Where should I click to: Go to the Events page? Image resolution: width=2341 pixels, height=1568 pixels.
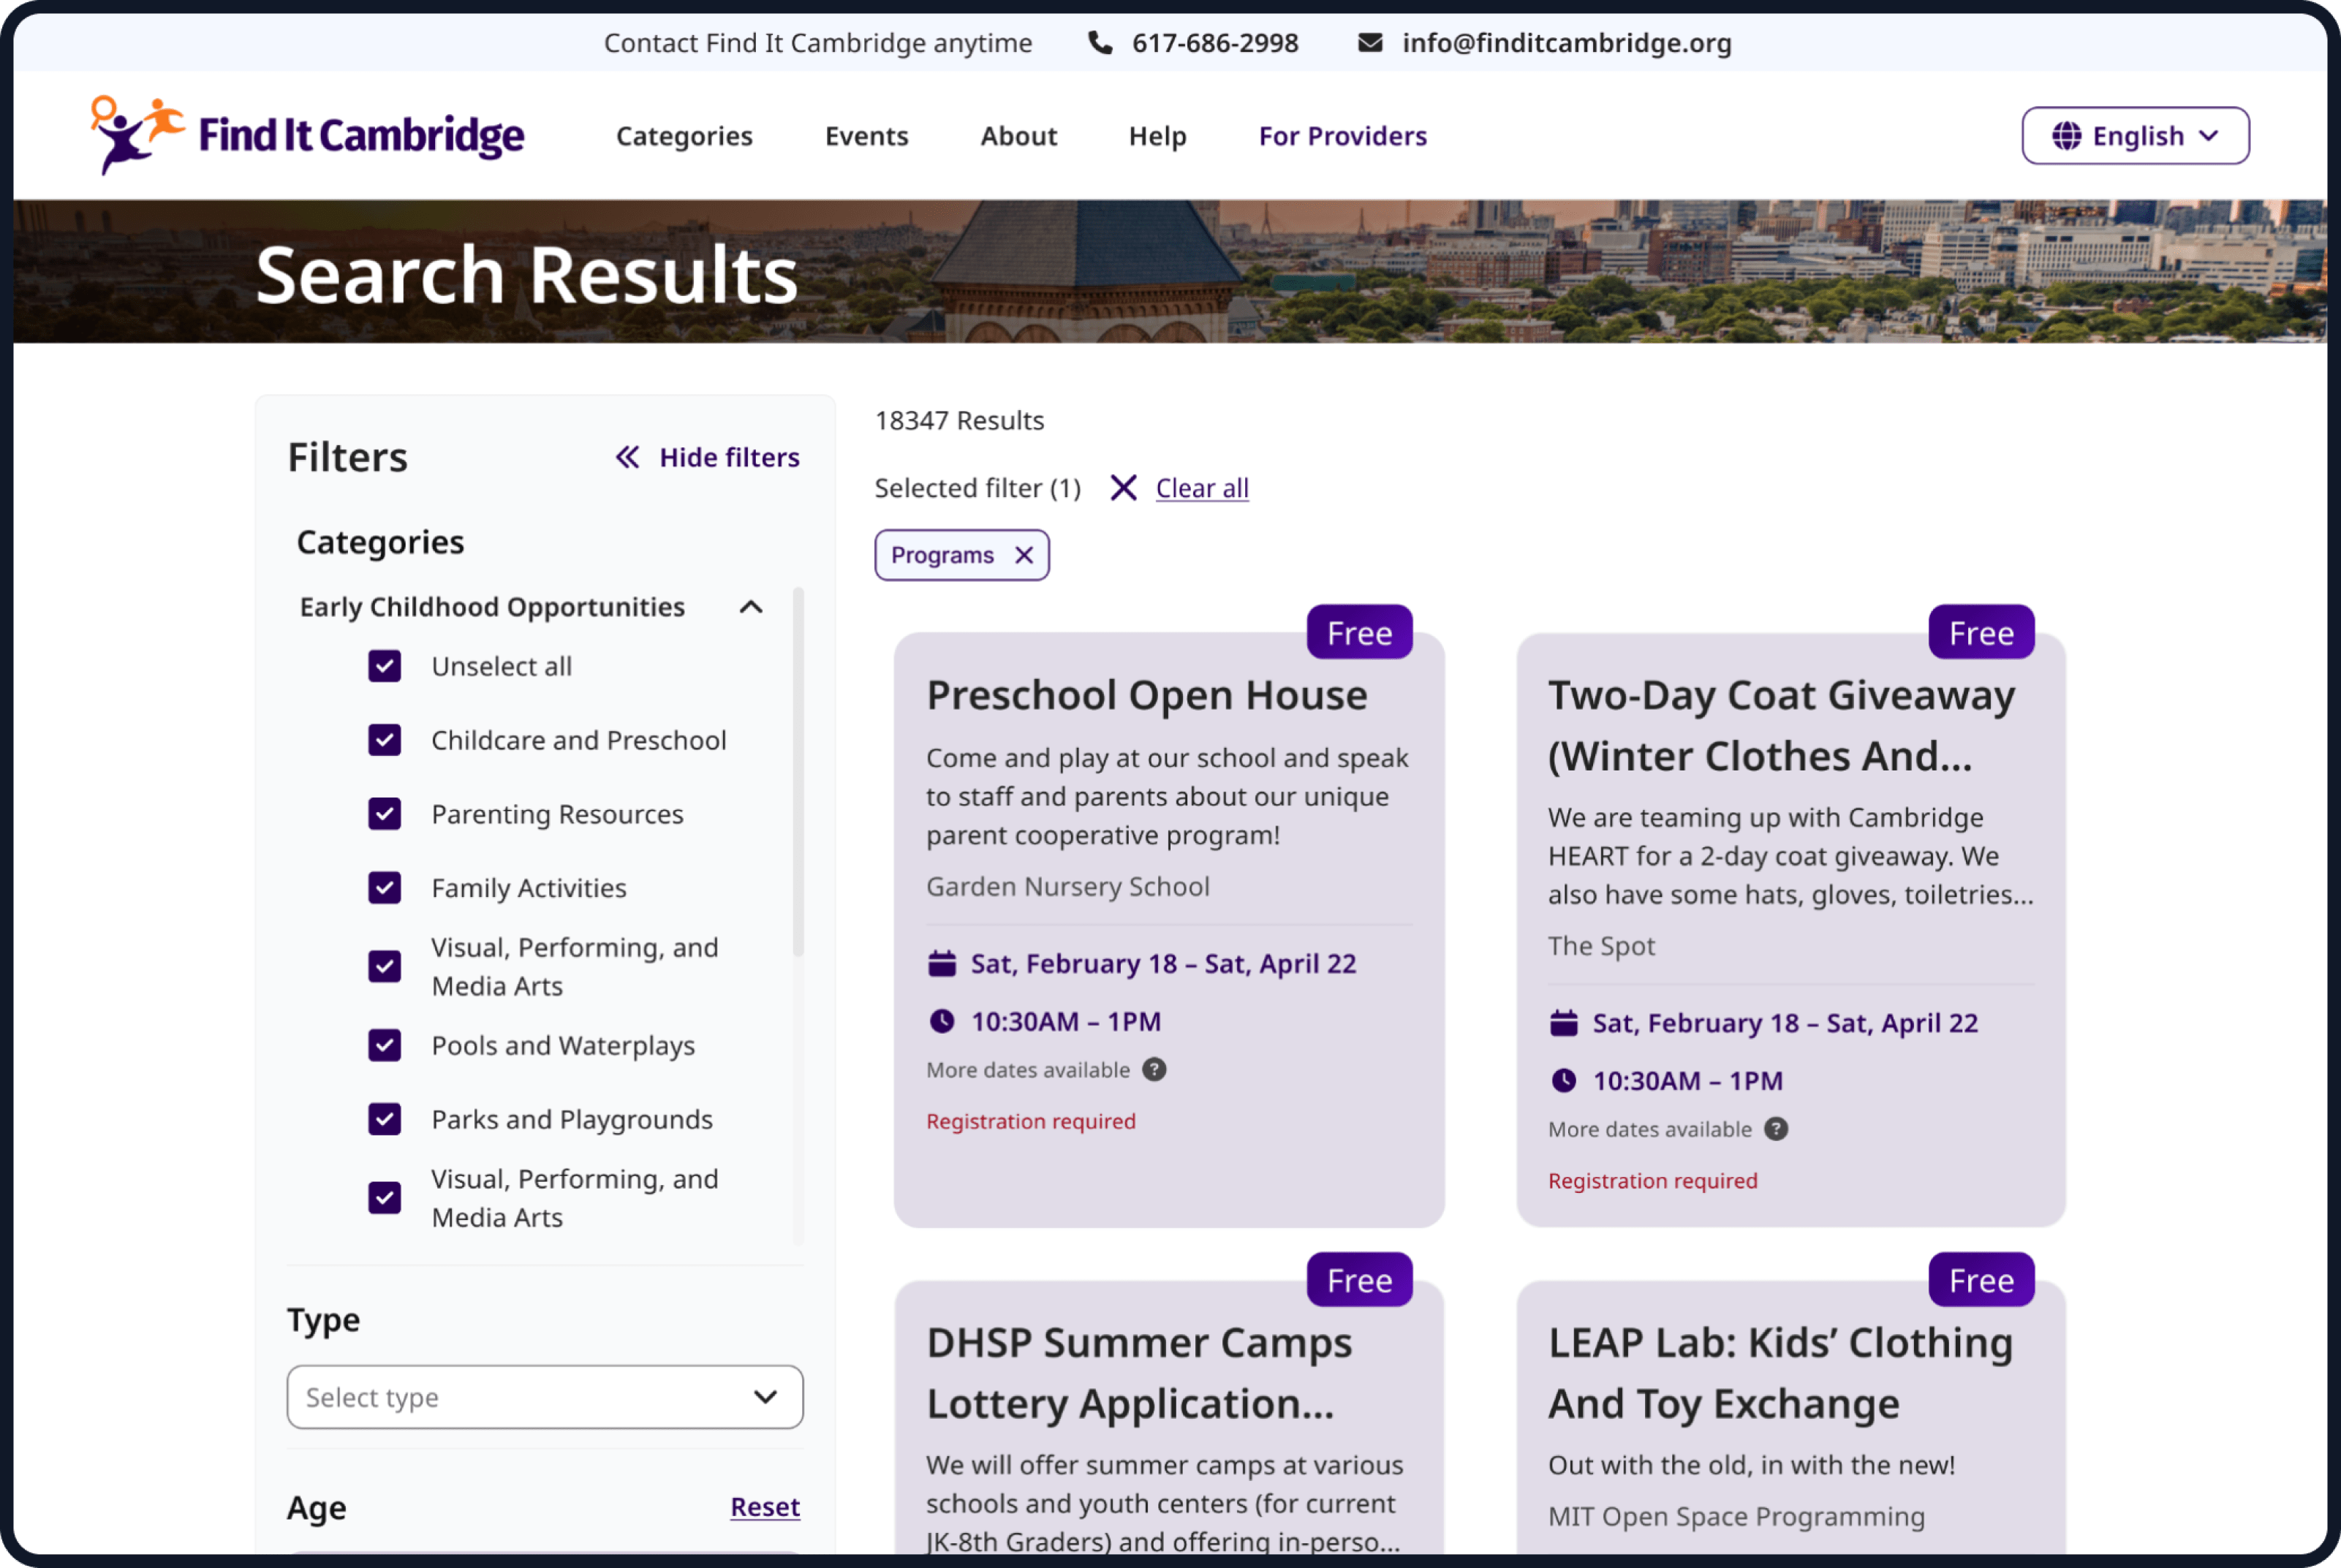866,136
